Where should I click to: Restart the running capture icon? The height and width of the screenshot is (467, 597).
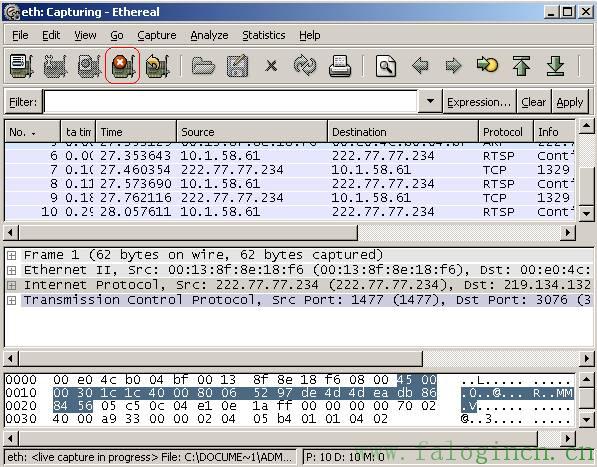pos(157,65)
